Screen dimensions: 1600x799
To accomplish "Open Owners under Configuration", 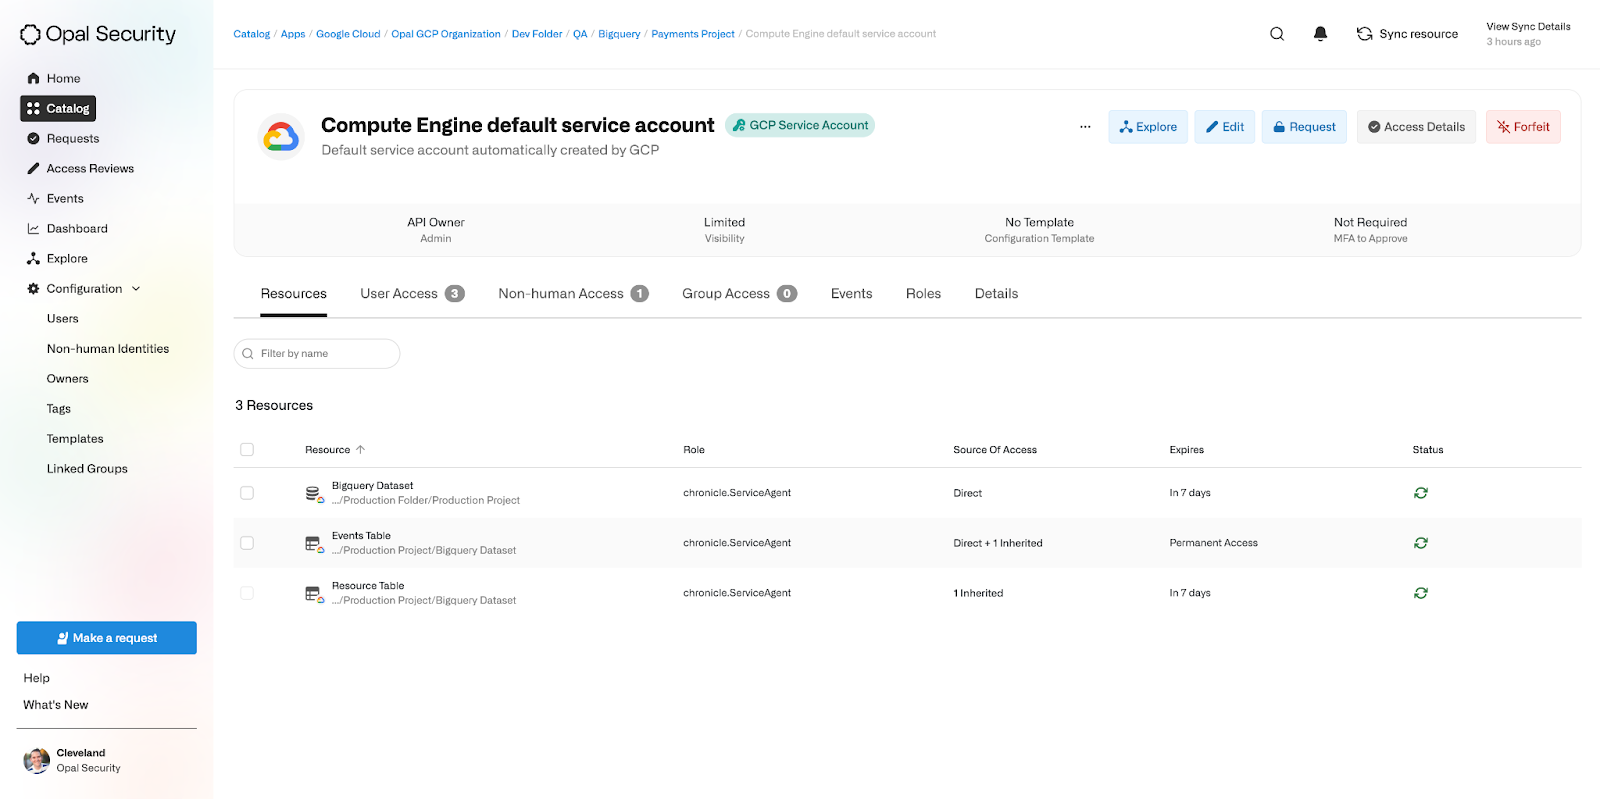I will [x=67, y=378].
